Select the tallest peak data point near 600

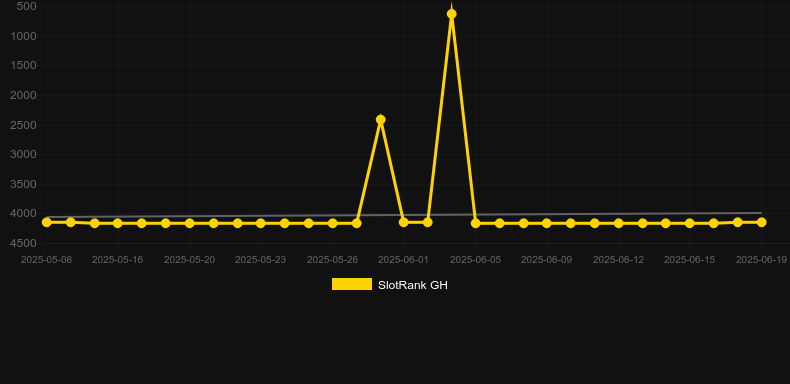451,14
